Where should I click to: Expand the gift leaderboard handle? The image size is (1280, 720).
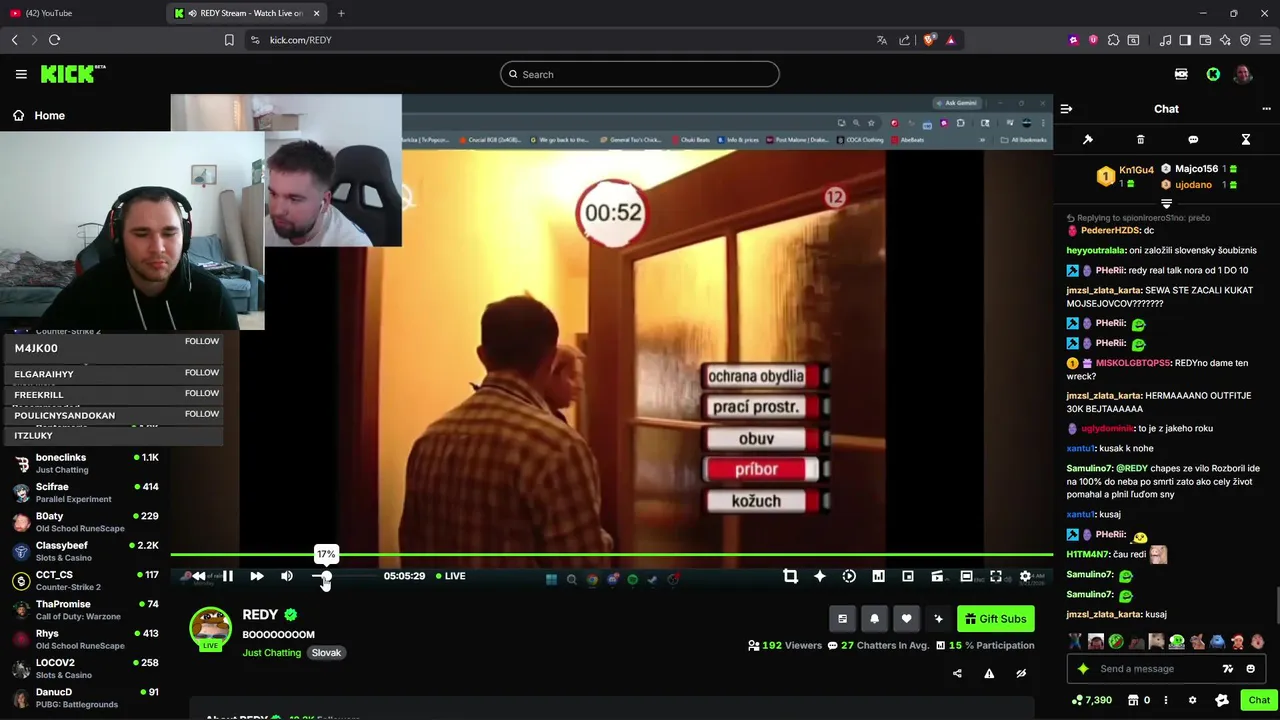[x=1166, y=203]
